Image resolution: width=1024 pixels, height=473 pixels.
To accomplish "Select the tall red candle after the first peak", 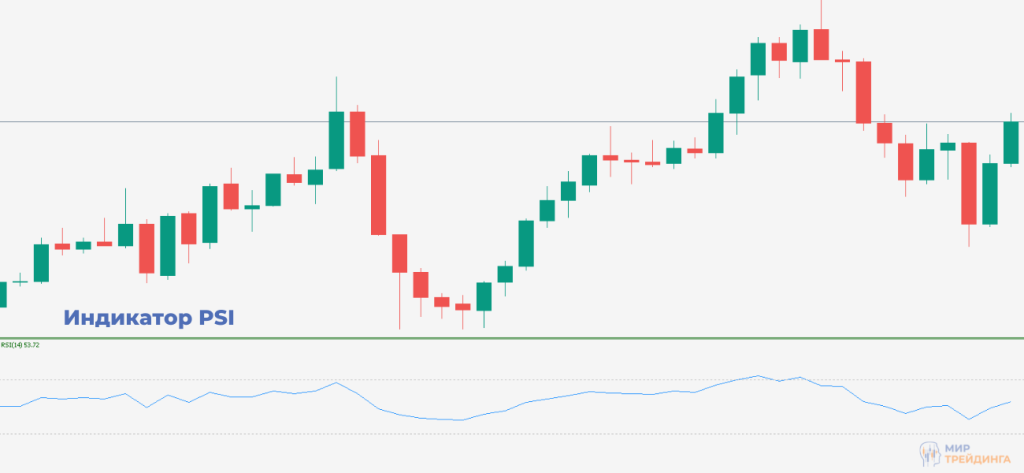I will tap(379, 195).
